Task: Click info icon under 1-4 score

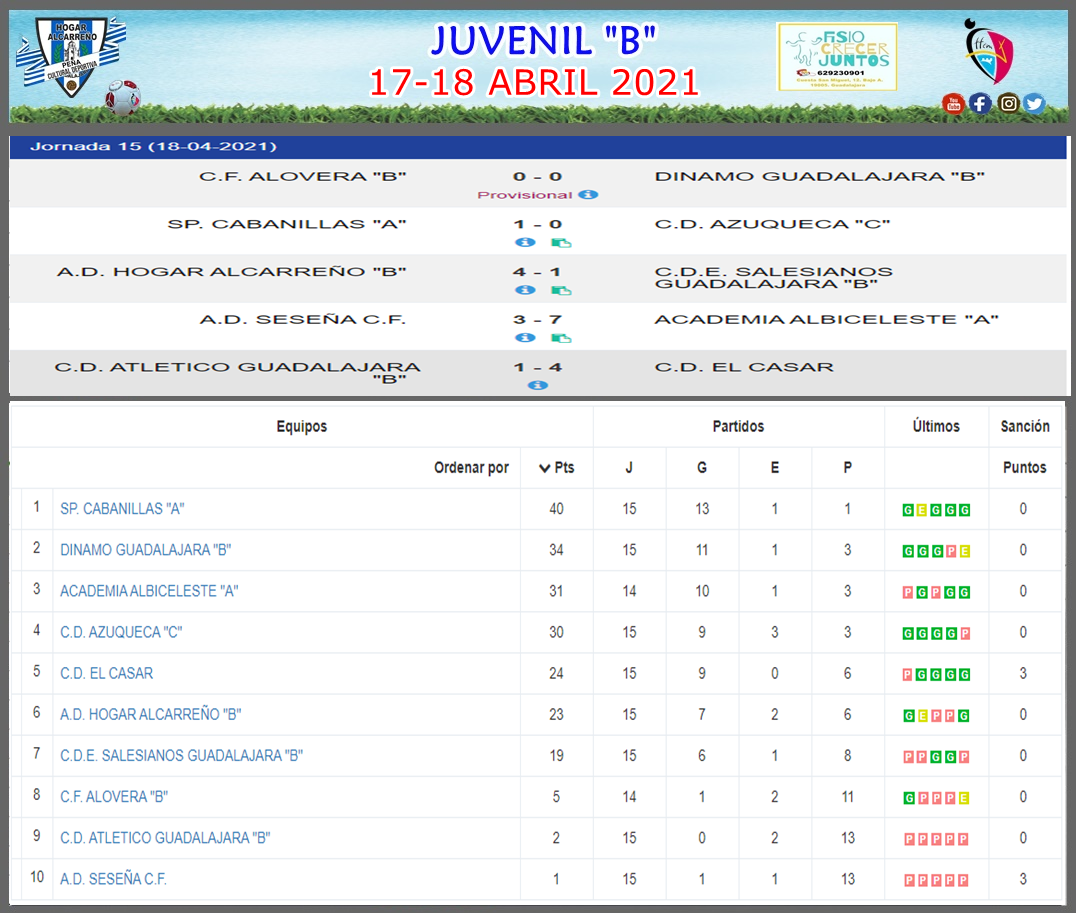Action: tap(538, 385)
